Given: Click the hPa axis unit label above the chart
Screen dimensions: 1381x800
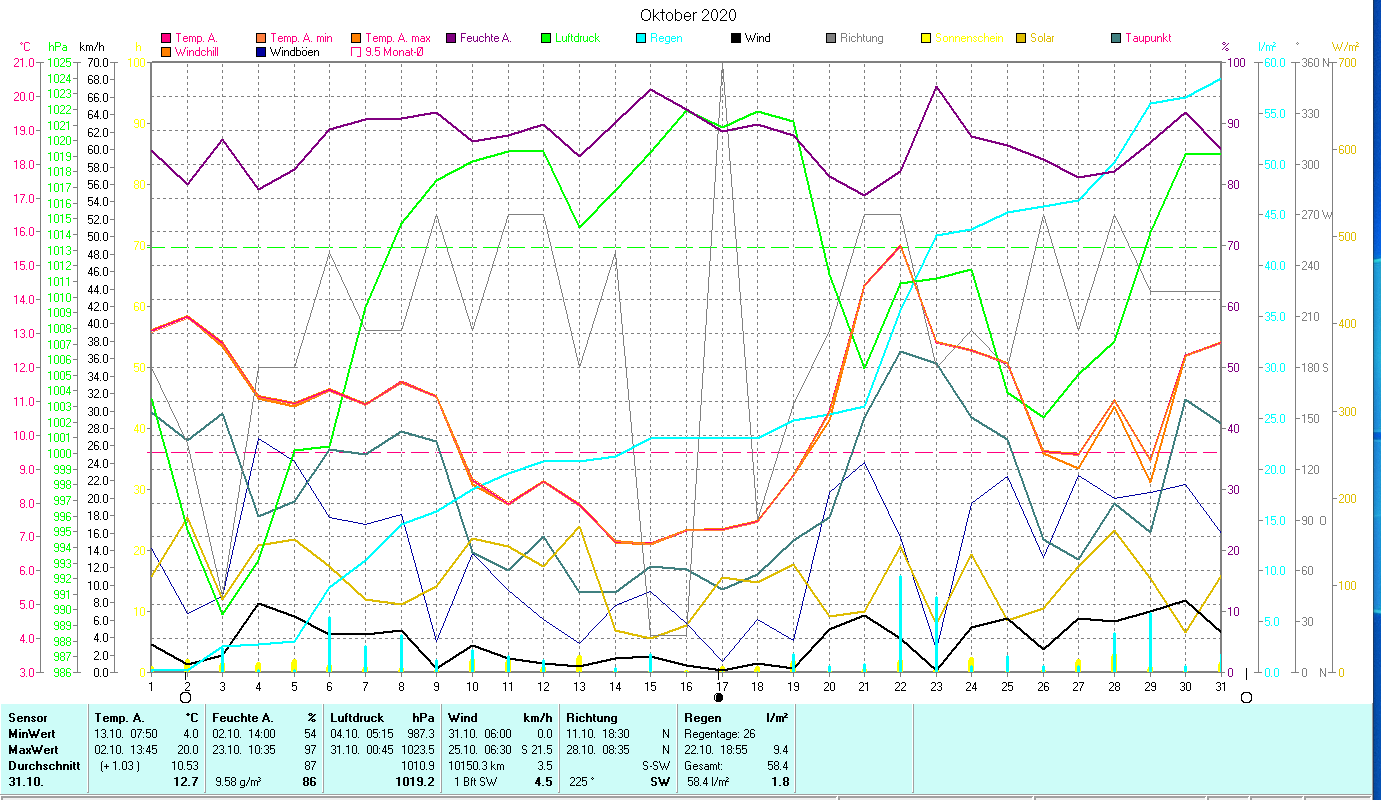Looking at the screenshot, I should coord(58,47).
